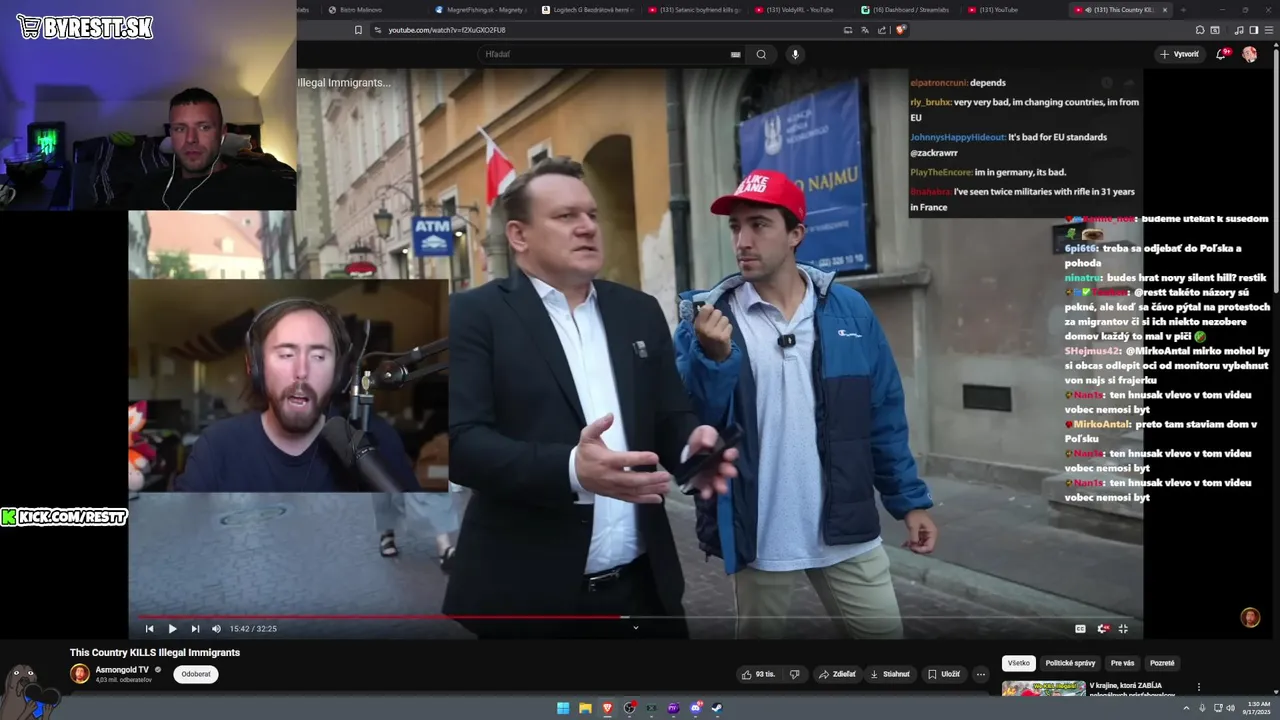Toggle browser sidebar panel icon
Viewport: 1280px width, 720px height.
pos(1254,30)
